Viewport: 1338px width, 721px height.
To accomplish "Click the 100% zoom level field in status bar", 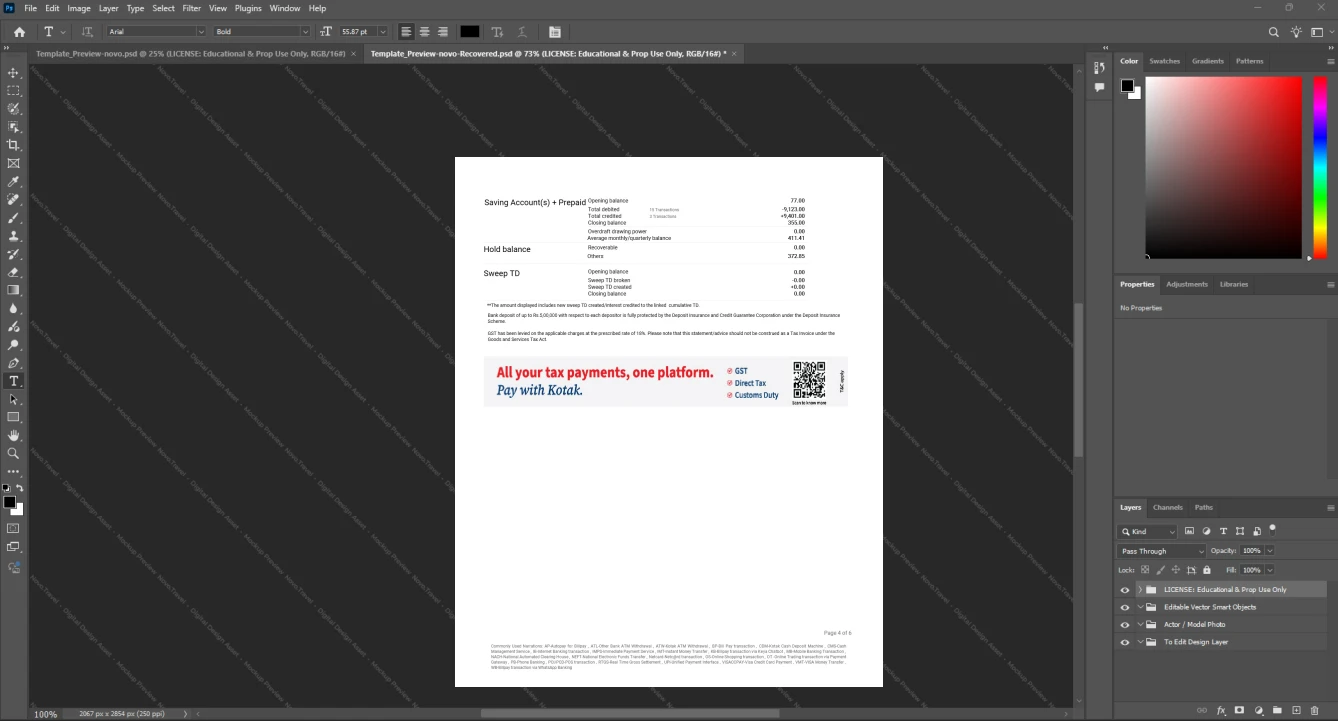I will pyautogui.click(x=46, y=714).
